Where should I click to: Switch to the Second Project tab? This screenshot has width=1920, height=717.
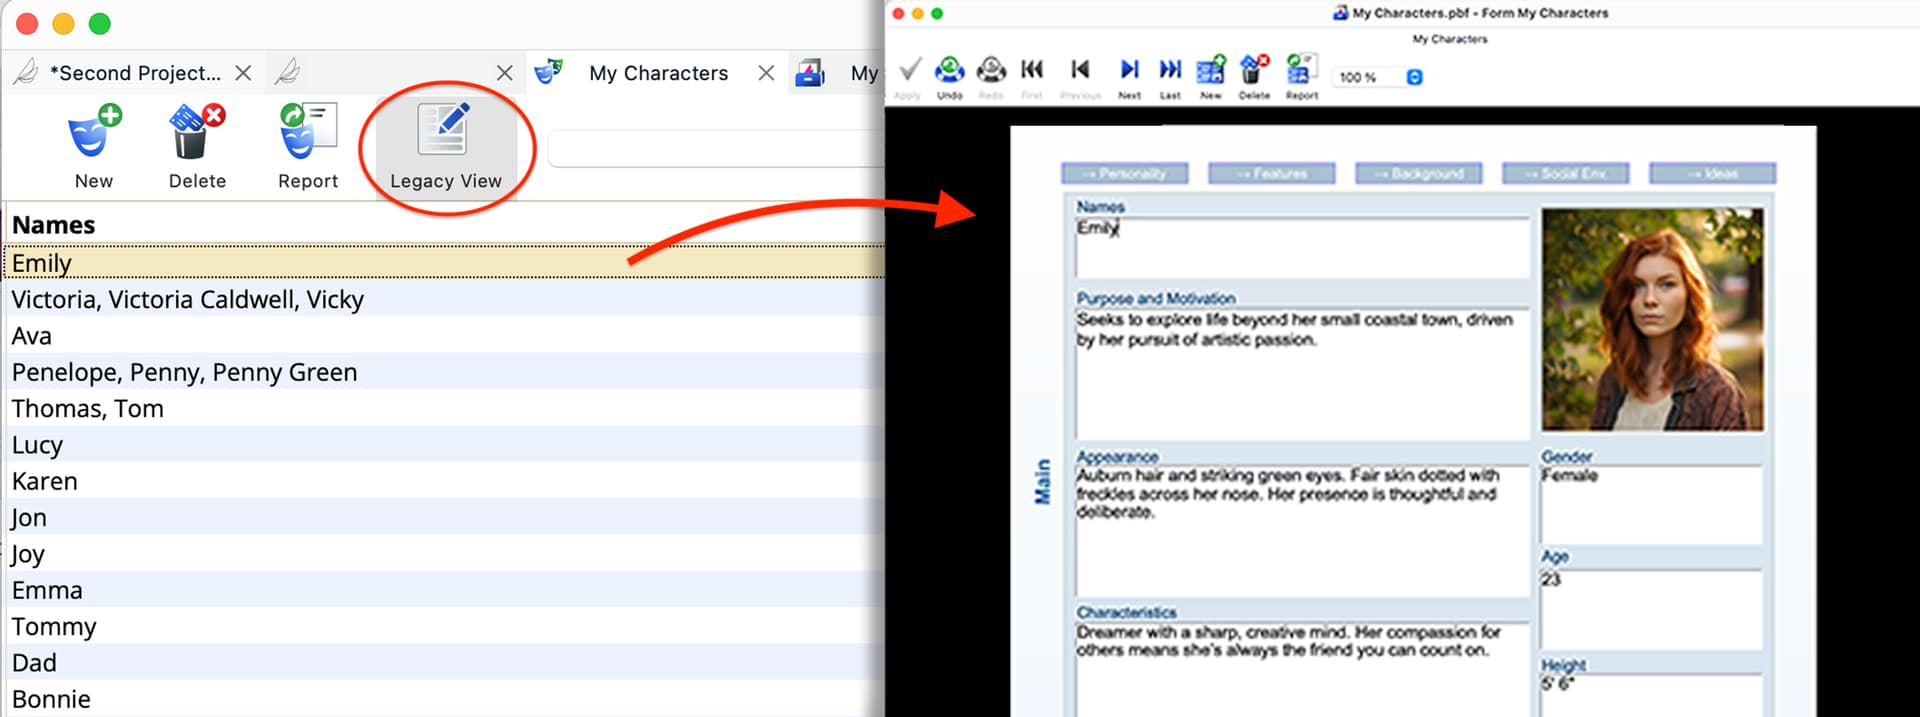point(134,73)
